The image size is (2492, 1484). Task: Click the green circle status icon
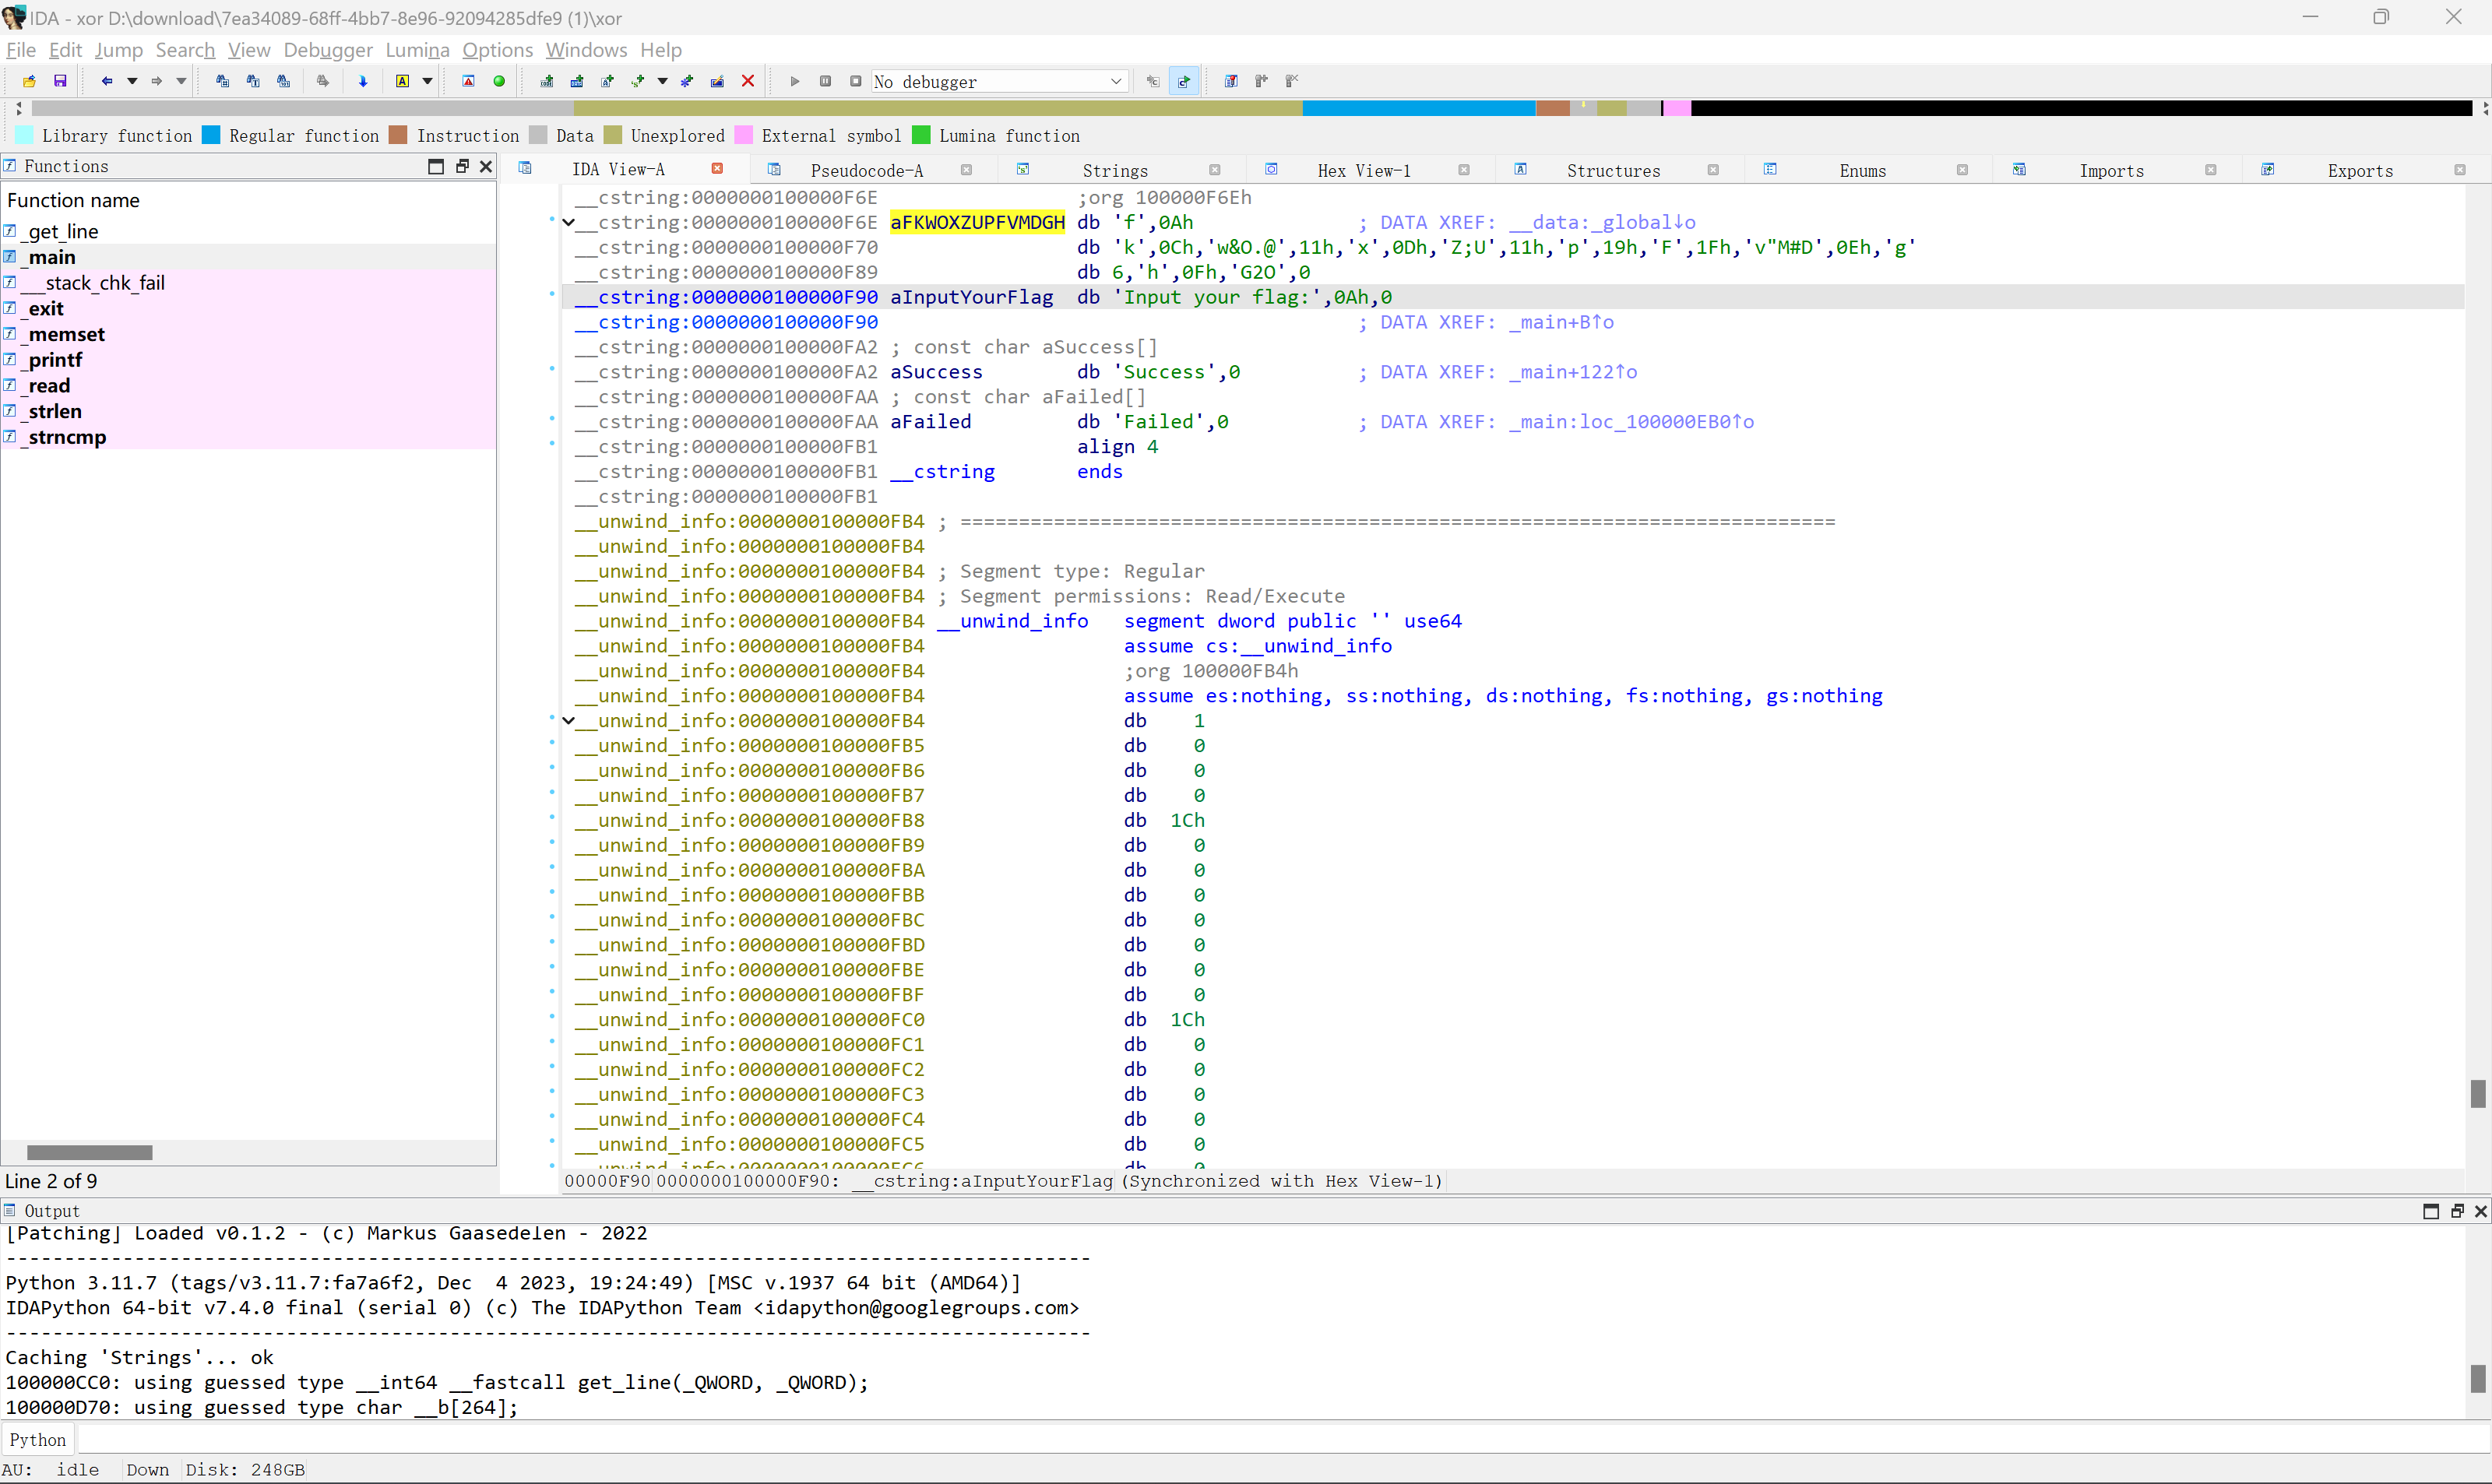(499, 81)
